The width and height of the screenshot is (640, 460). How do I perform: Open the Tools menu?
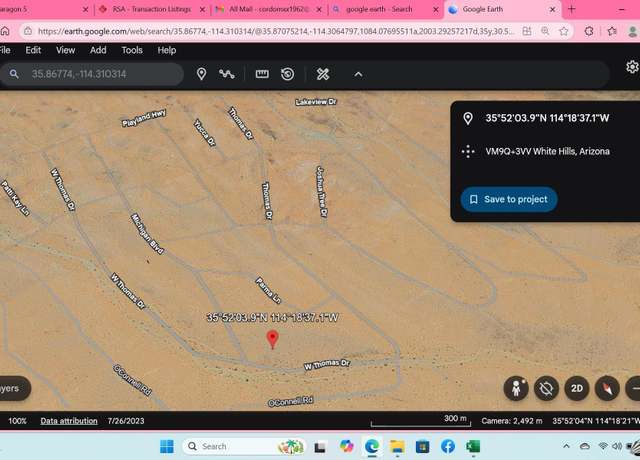pyautogui.click(x=132, y=50)
